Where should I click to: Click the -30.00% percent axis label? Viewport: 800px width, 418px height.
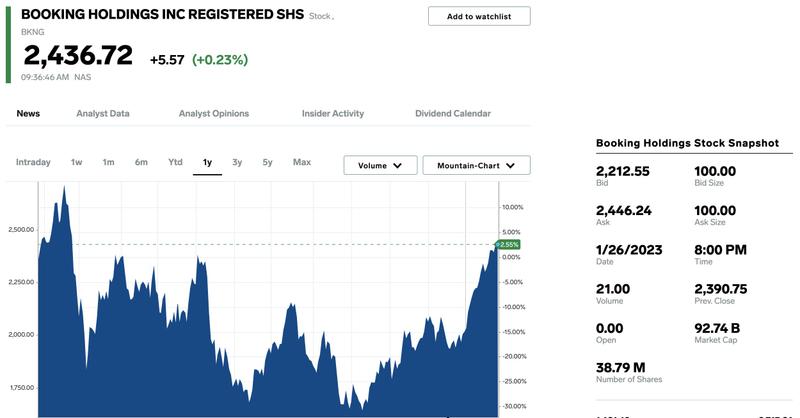(513, 406)
